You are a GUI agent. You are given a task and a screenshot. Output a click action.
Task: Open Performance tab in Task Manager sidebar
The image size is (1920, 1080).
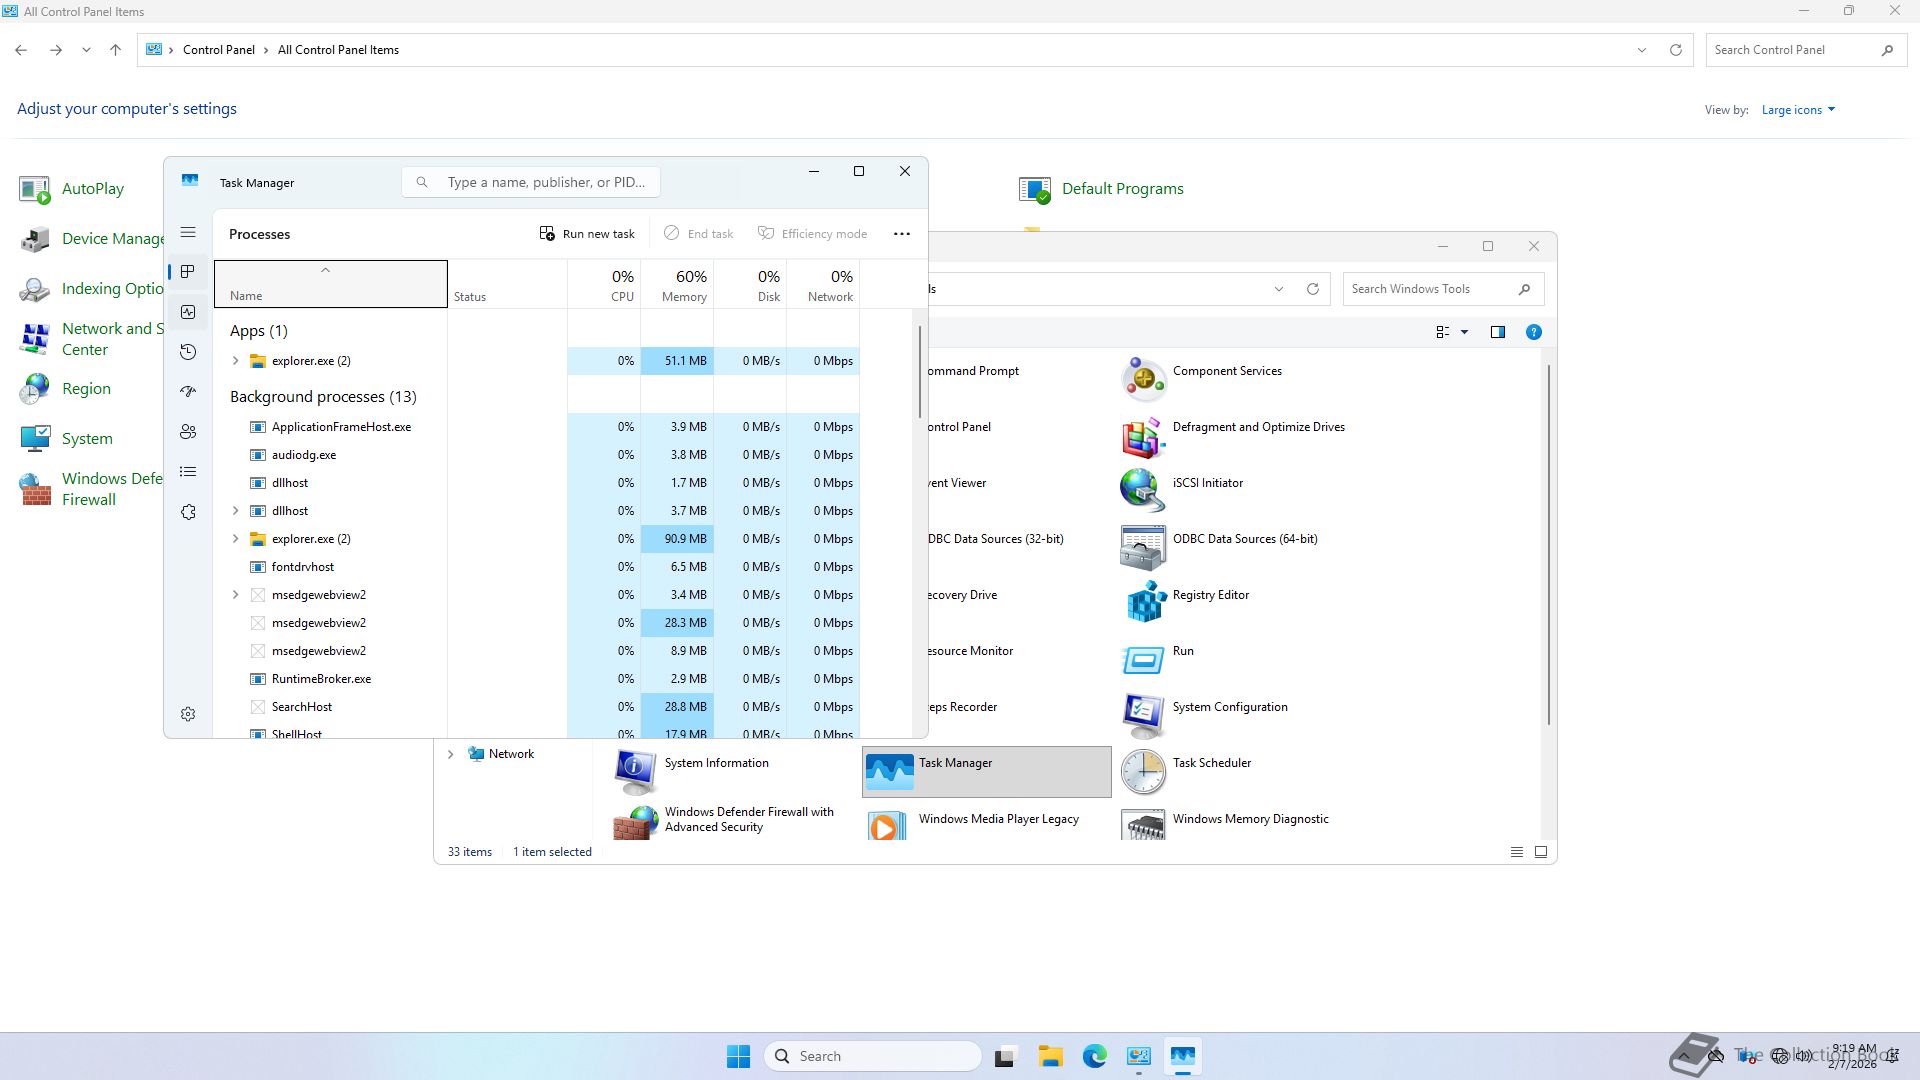pos(188,312)
